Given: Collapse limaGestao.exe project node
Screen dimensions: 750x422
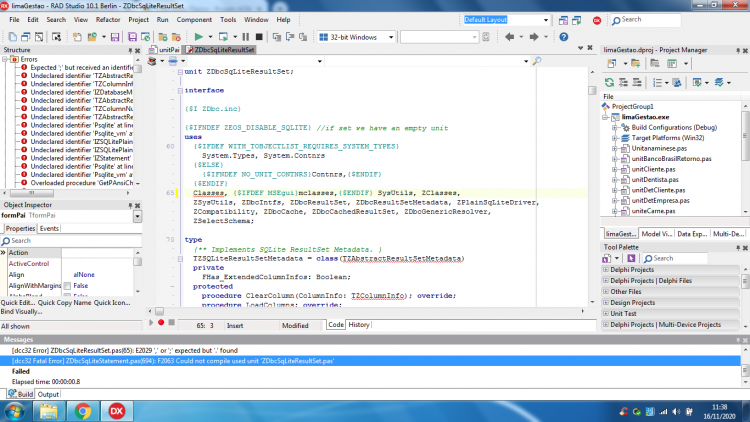Looking at the screenshot, I should pos(606,117).
